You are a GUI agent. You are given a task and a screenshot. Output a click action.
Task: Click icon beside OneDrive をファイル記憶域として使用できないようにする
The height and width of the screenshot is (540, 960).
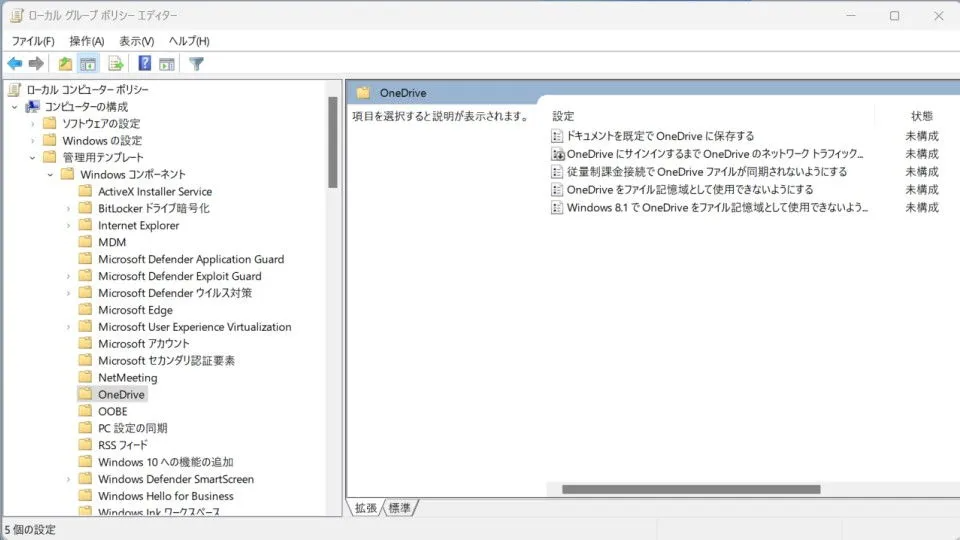(x=557, y=189)
